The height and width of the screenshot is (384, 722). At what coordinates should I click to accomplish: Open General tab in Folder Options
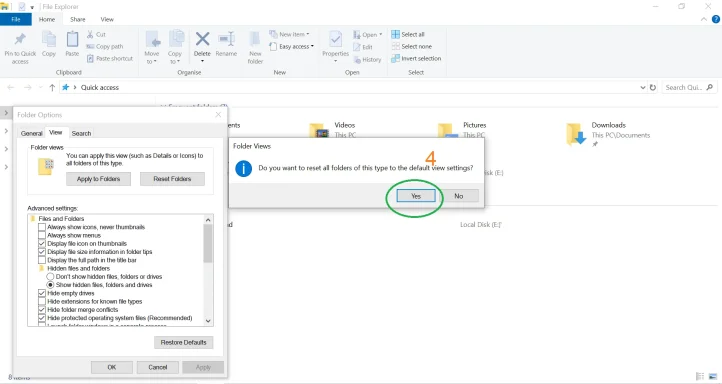[31, 133]
